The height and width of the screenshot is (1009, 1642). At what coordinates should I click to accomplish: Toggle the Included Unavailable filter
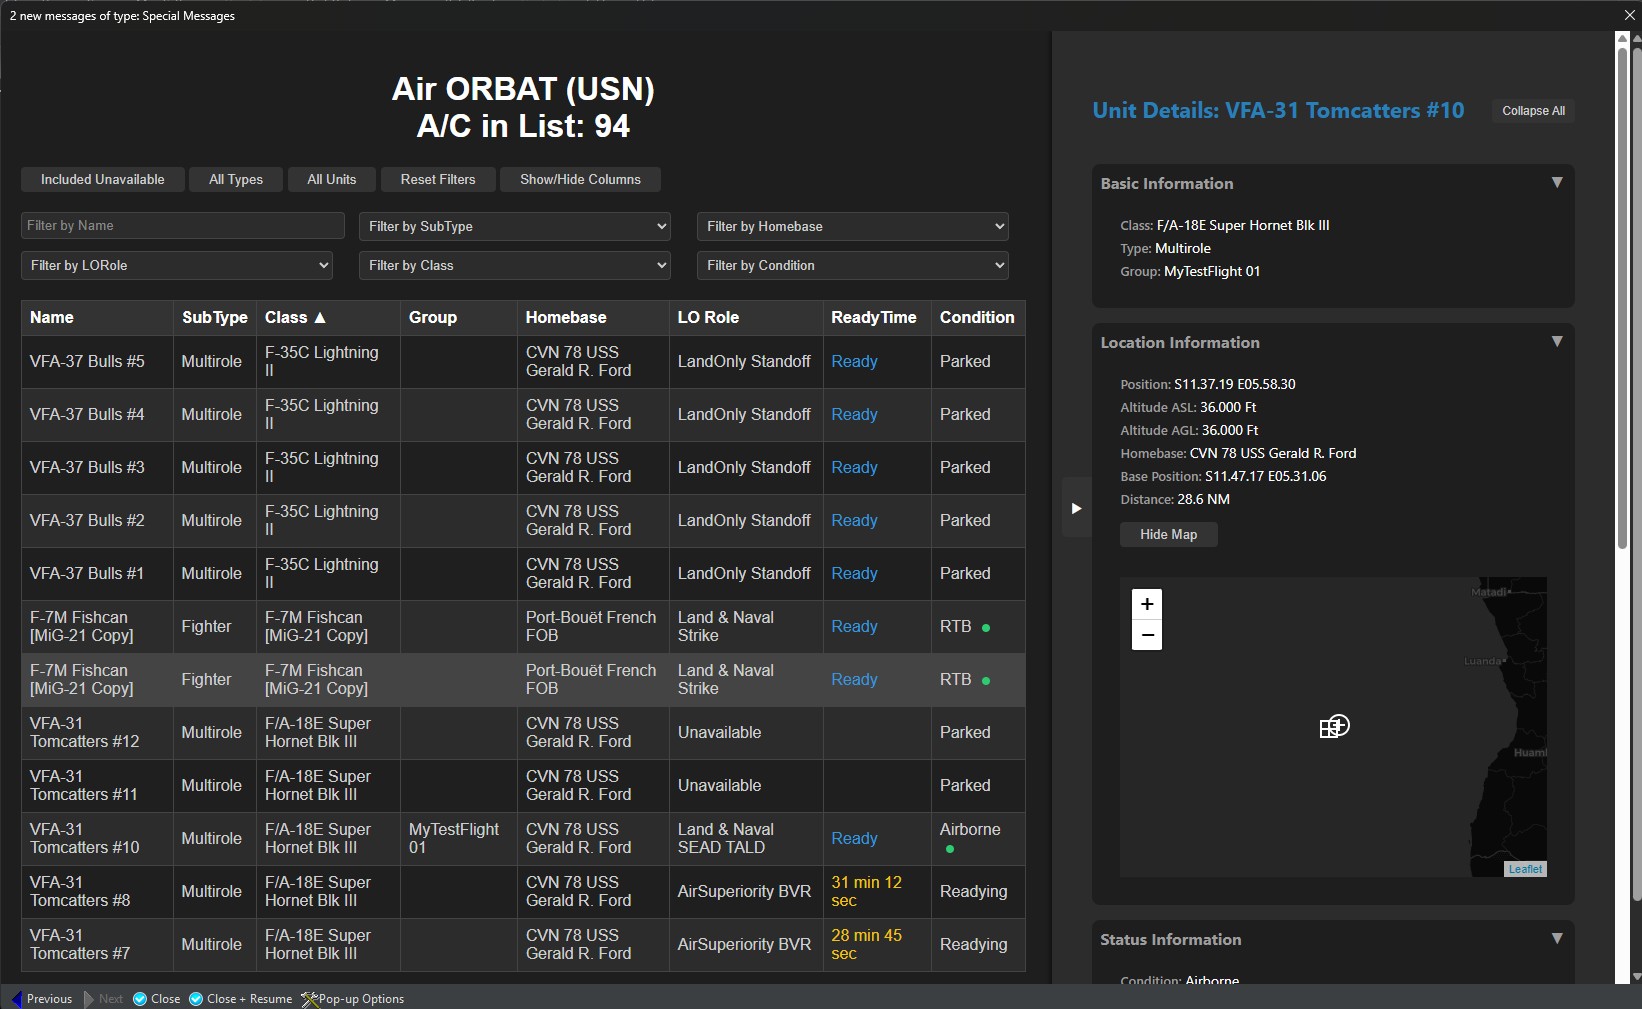tap(102, 179)
